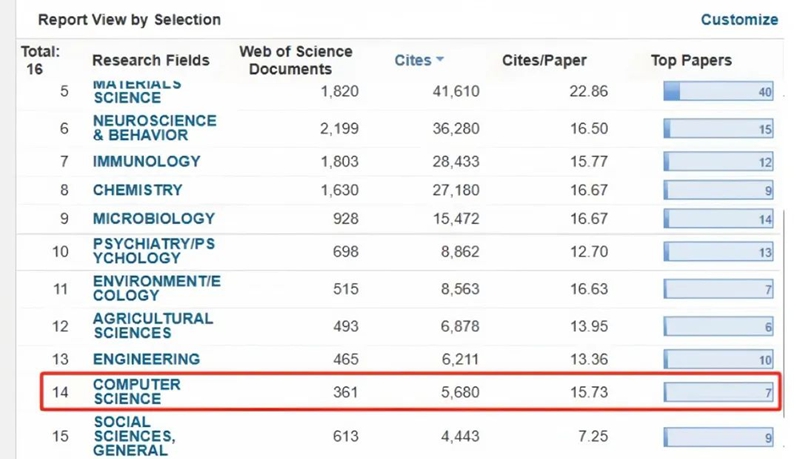Open Agricultural Sciences field link
800x459 pixels.
[x=152, y=325]
